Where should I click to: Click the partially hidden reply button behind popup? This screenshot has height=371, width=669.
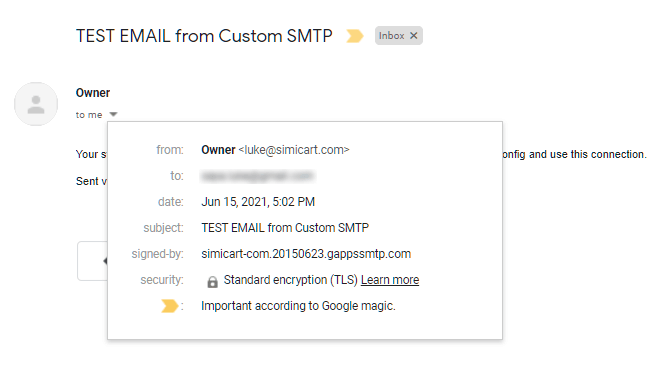(x=92, y=261)
